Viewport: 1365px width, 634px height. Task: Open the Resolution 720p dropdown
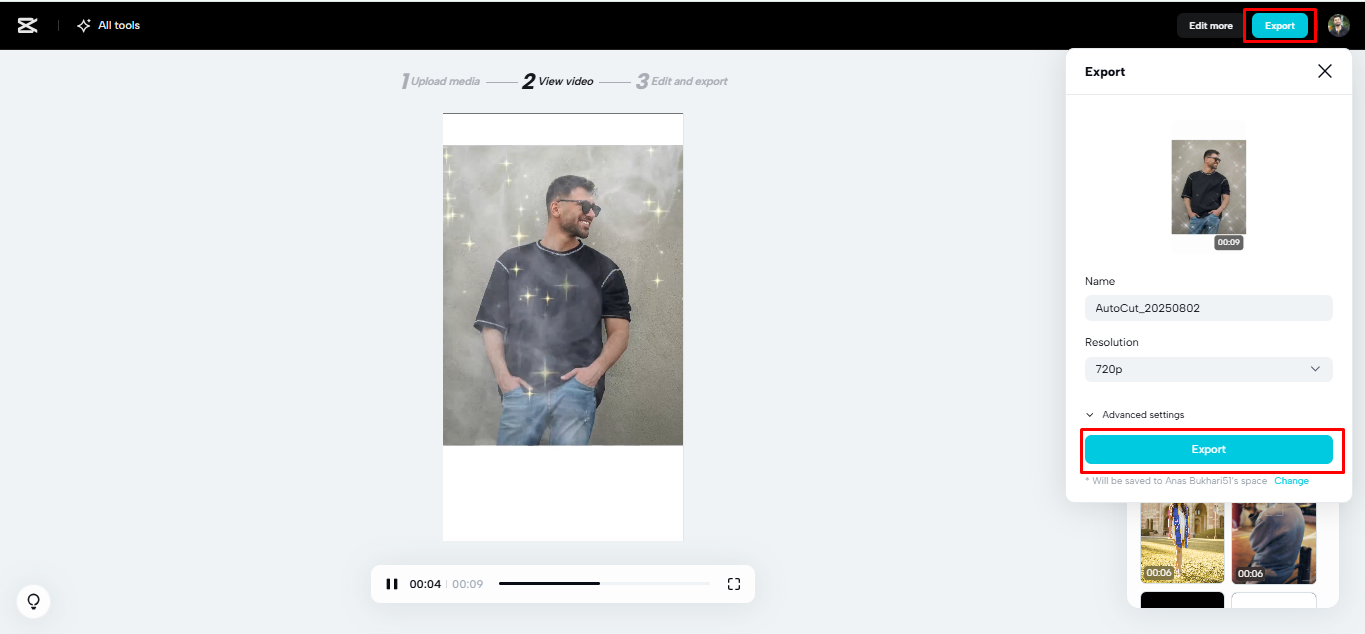pos(1208,369)
